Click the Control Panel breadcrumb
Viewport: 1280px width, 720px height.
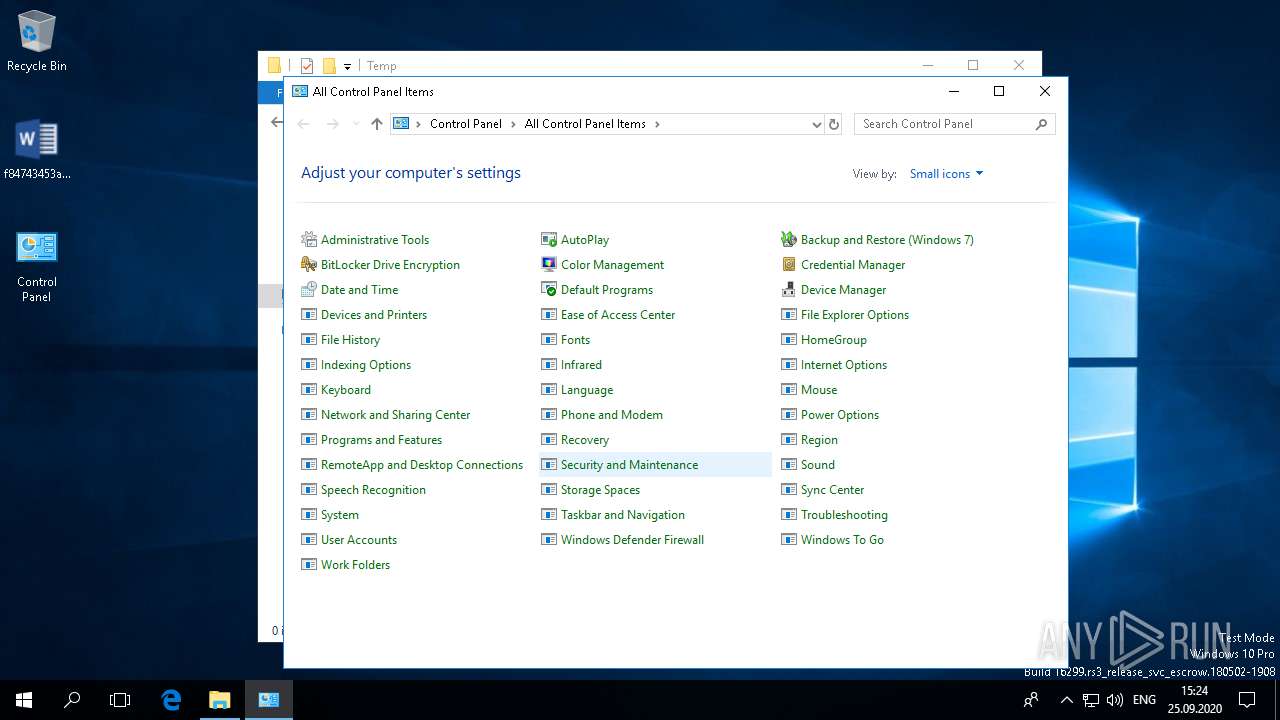pyautogui.click(x=466, y=124)
